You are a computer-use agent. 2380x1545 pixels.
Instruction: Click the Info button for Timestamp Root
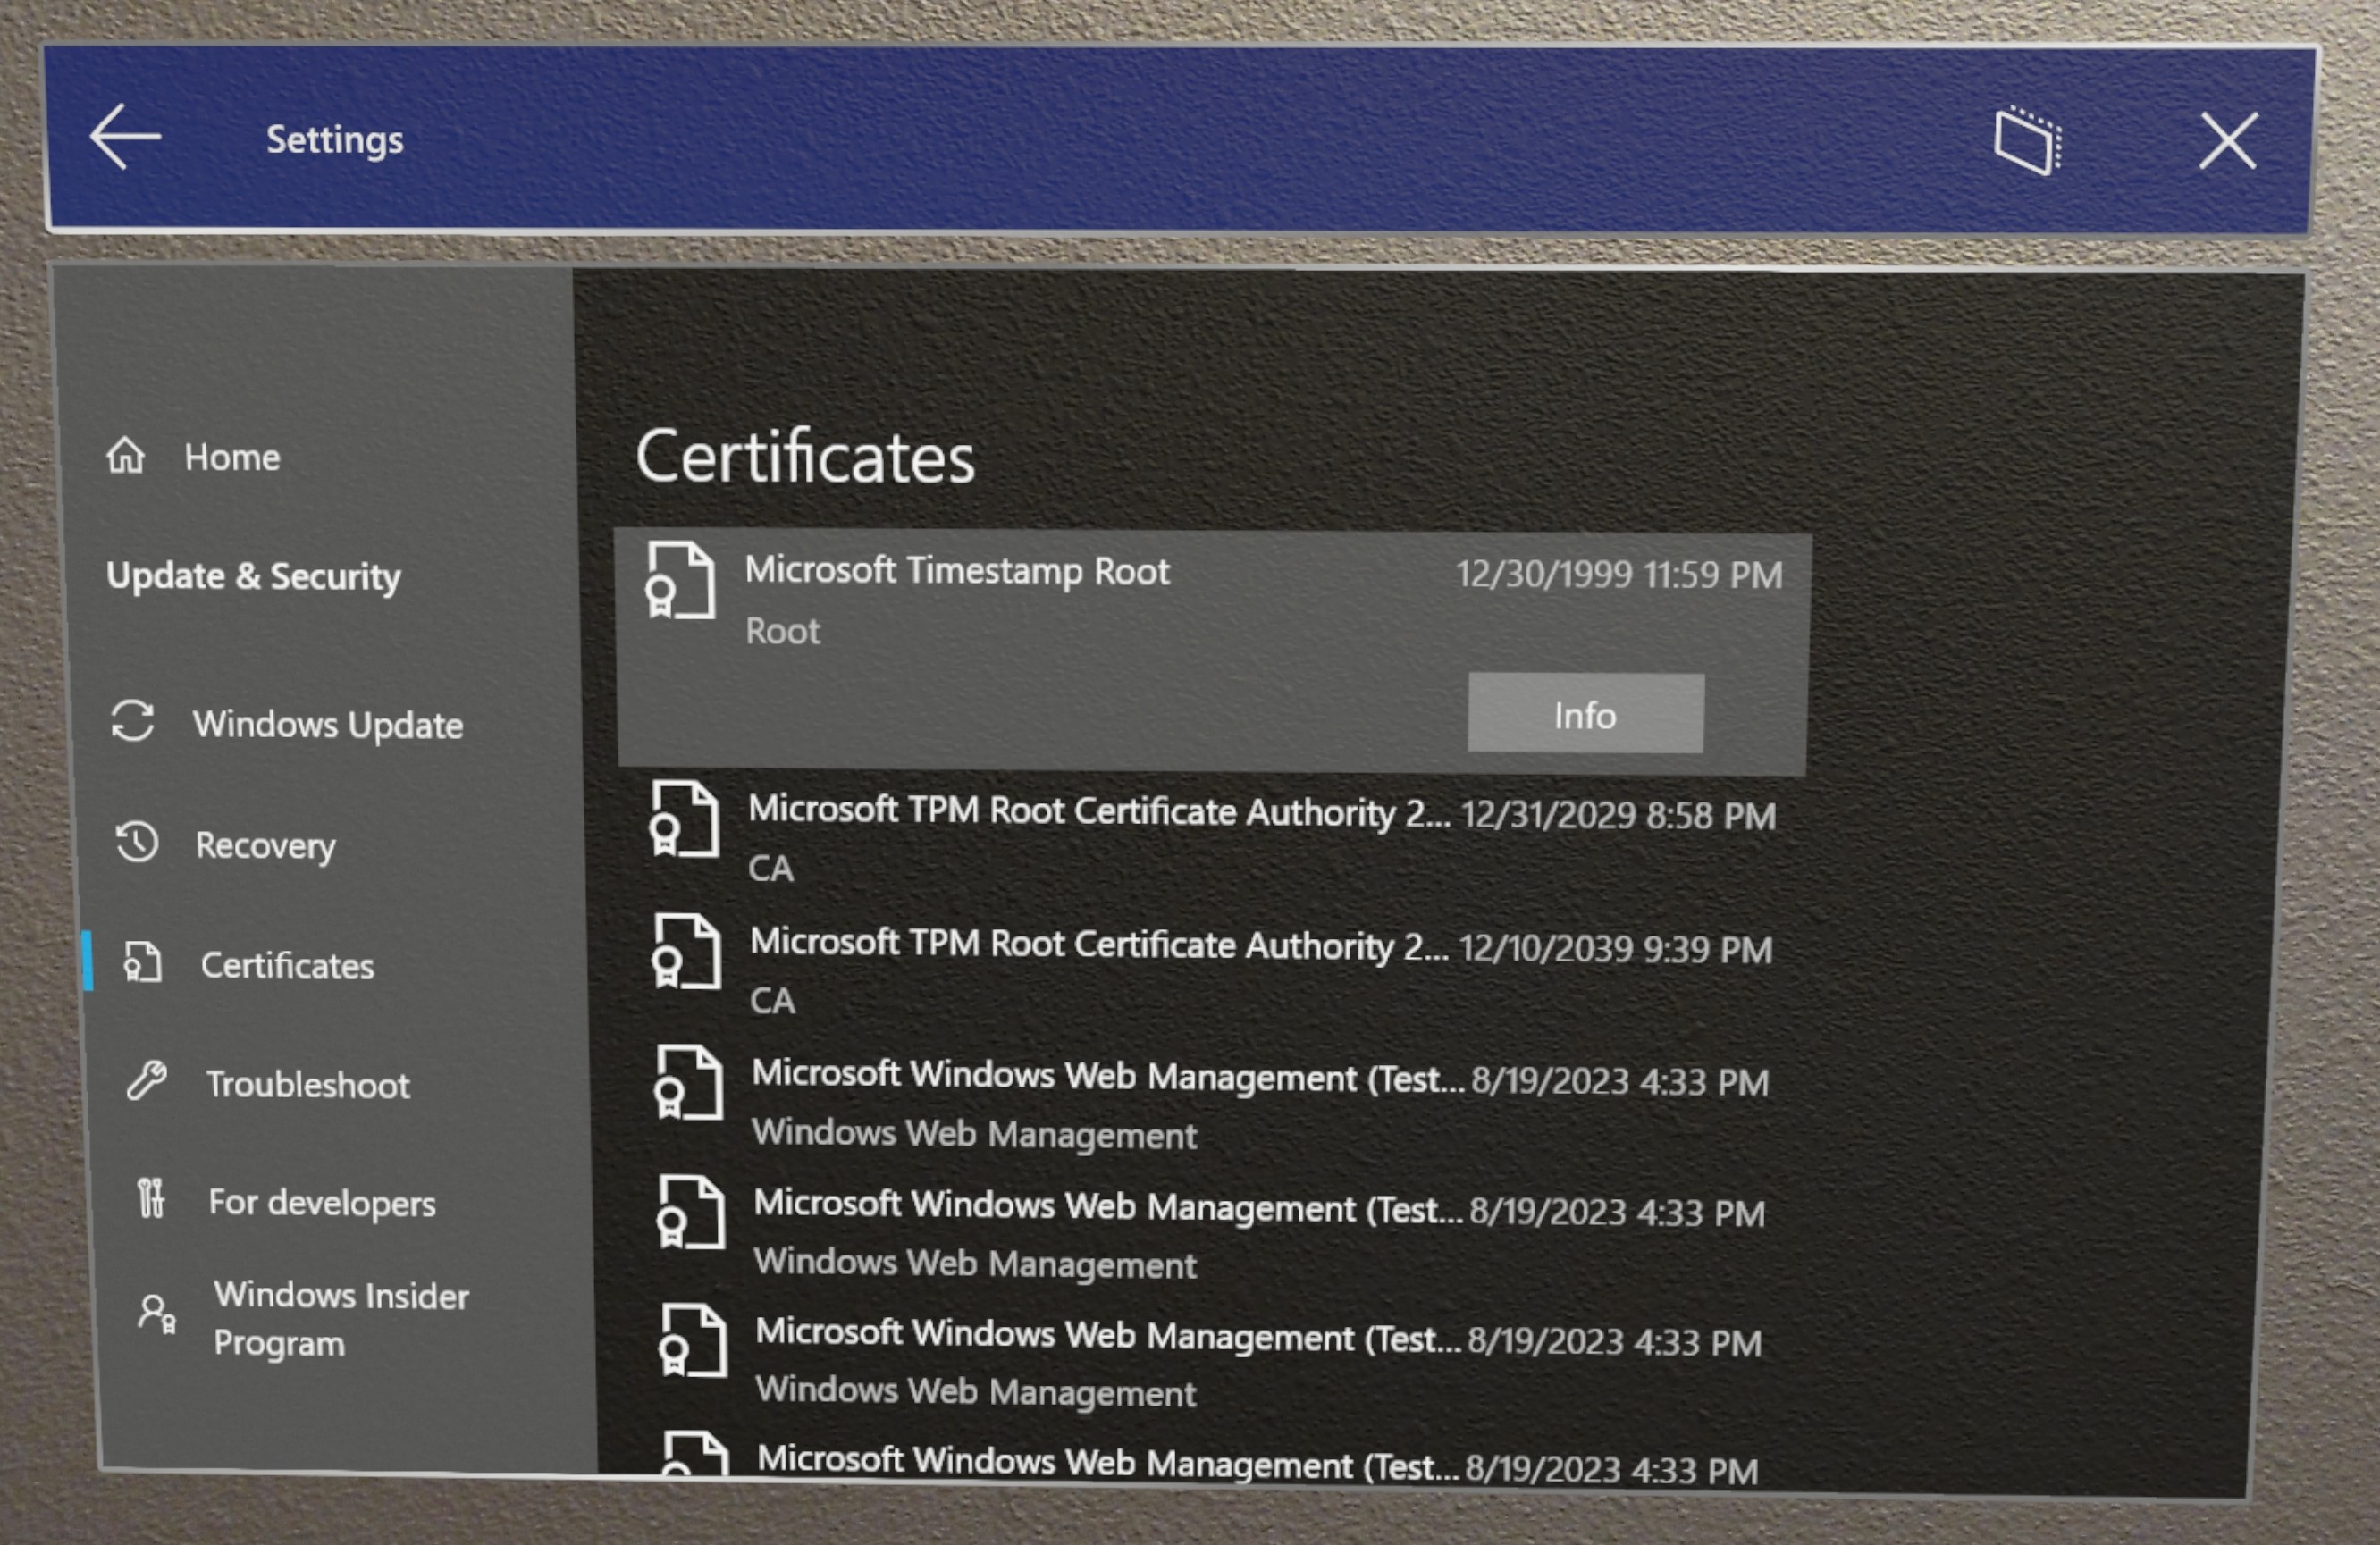pos(1582,713)
